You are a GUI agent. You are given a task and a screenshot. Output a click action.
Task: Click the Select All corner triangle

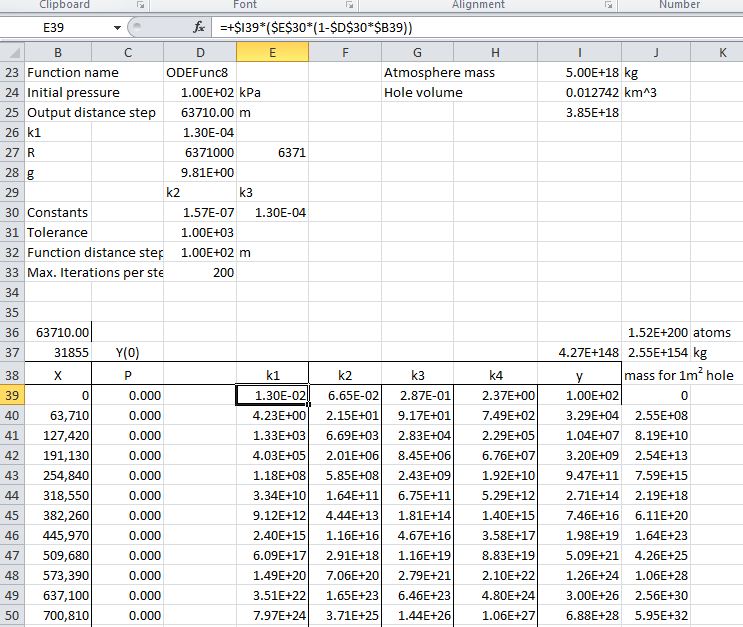[12, 52]
